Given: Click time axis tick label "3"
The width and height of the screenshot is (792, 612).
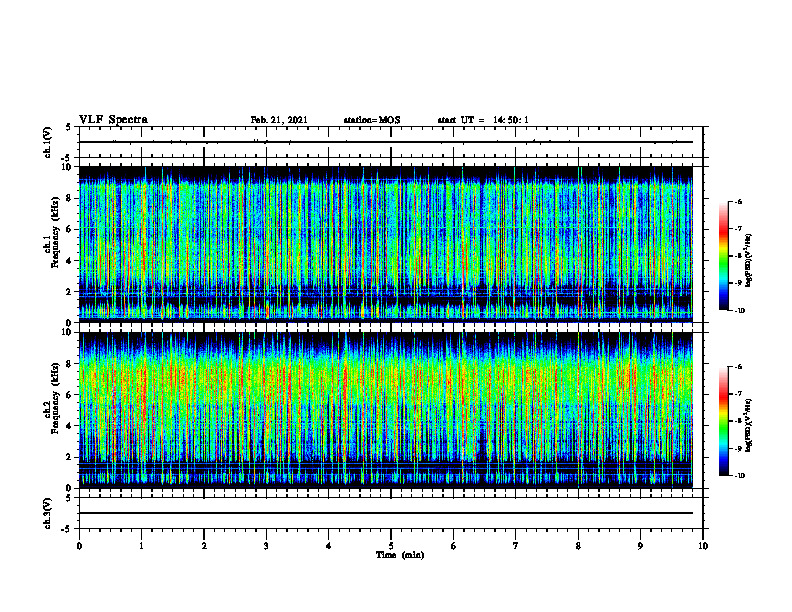Looking at the screenshot, I should 266,546.
